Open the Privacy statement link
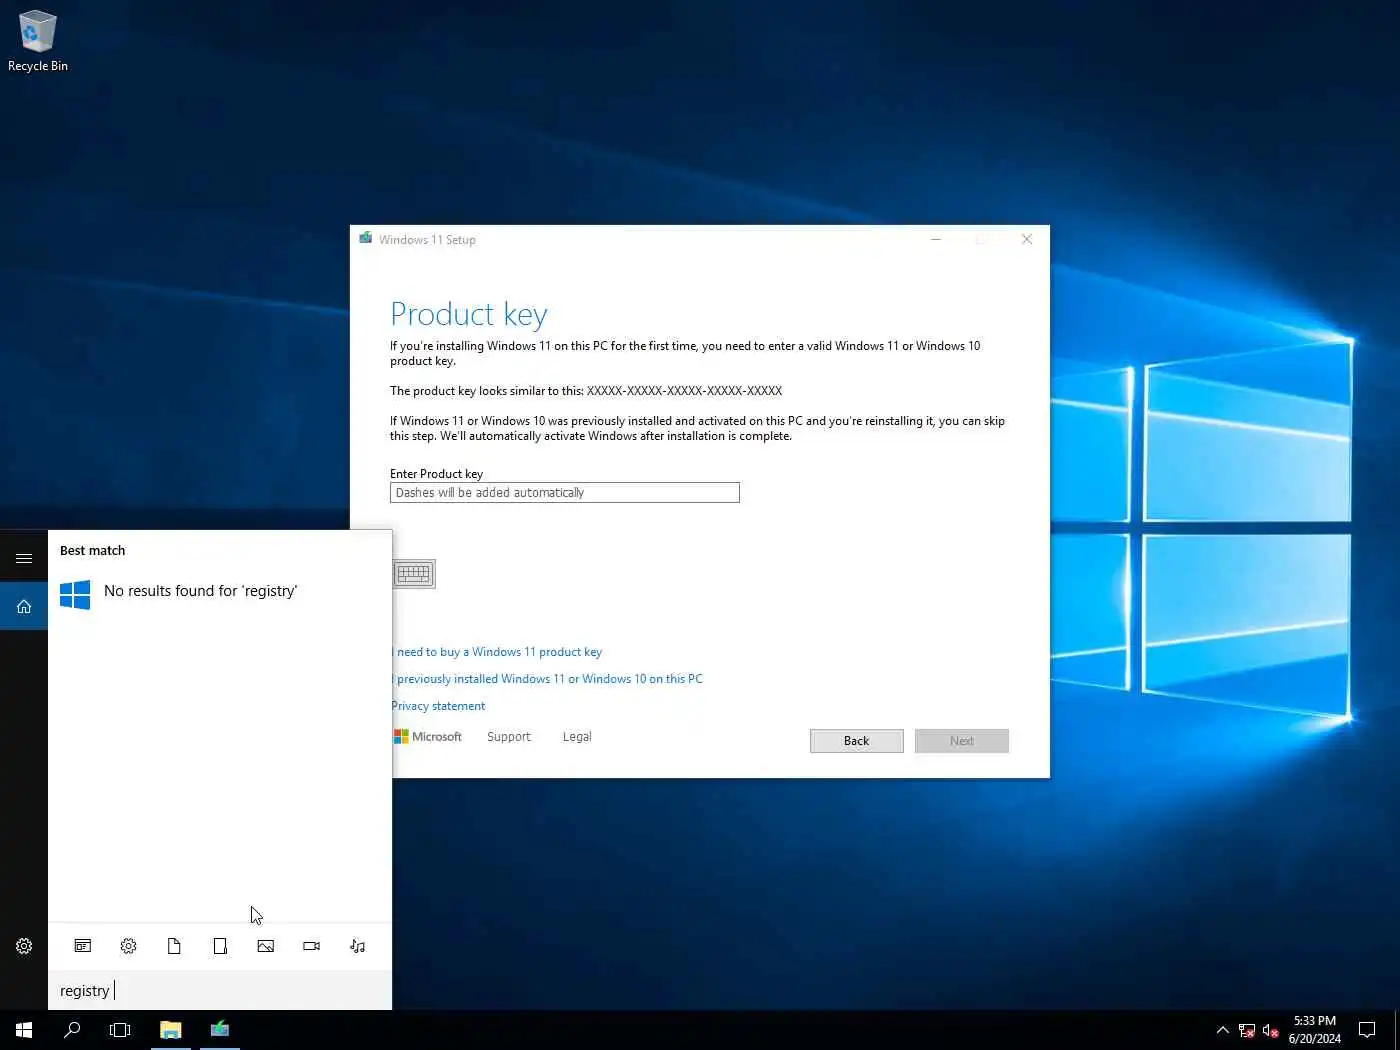The image size is (1400, 1050). point(438,706)
